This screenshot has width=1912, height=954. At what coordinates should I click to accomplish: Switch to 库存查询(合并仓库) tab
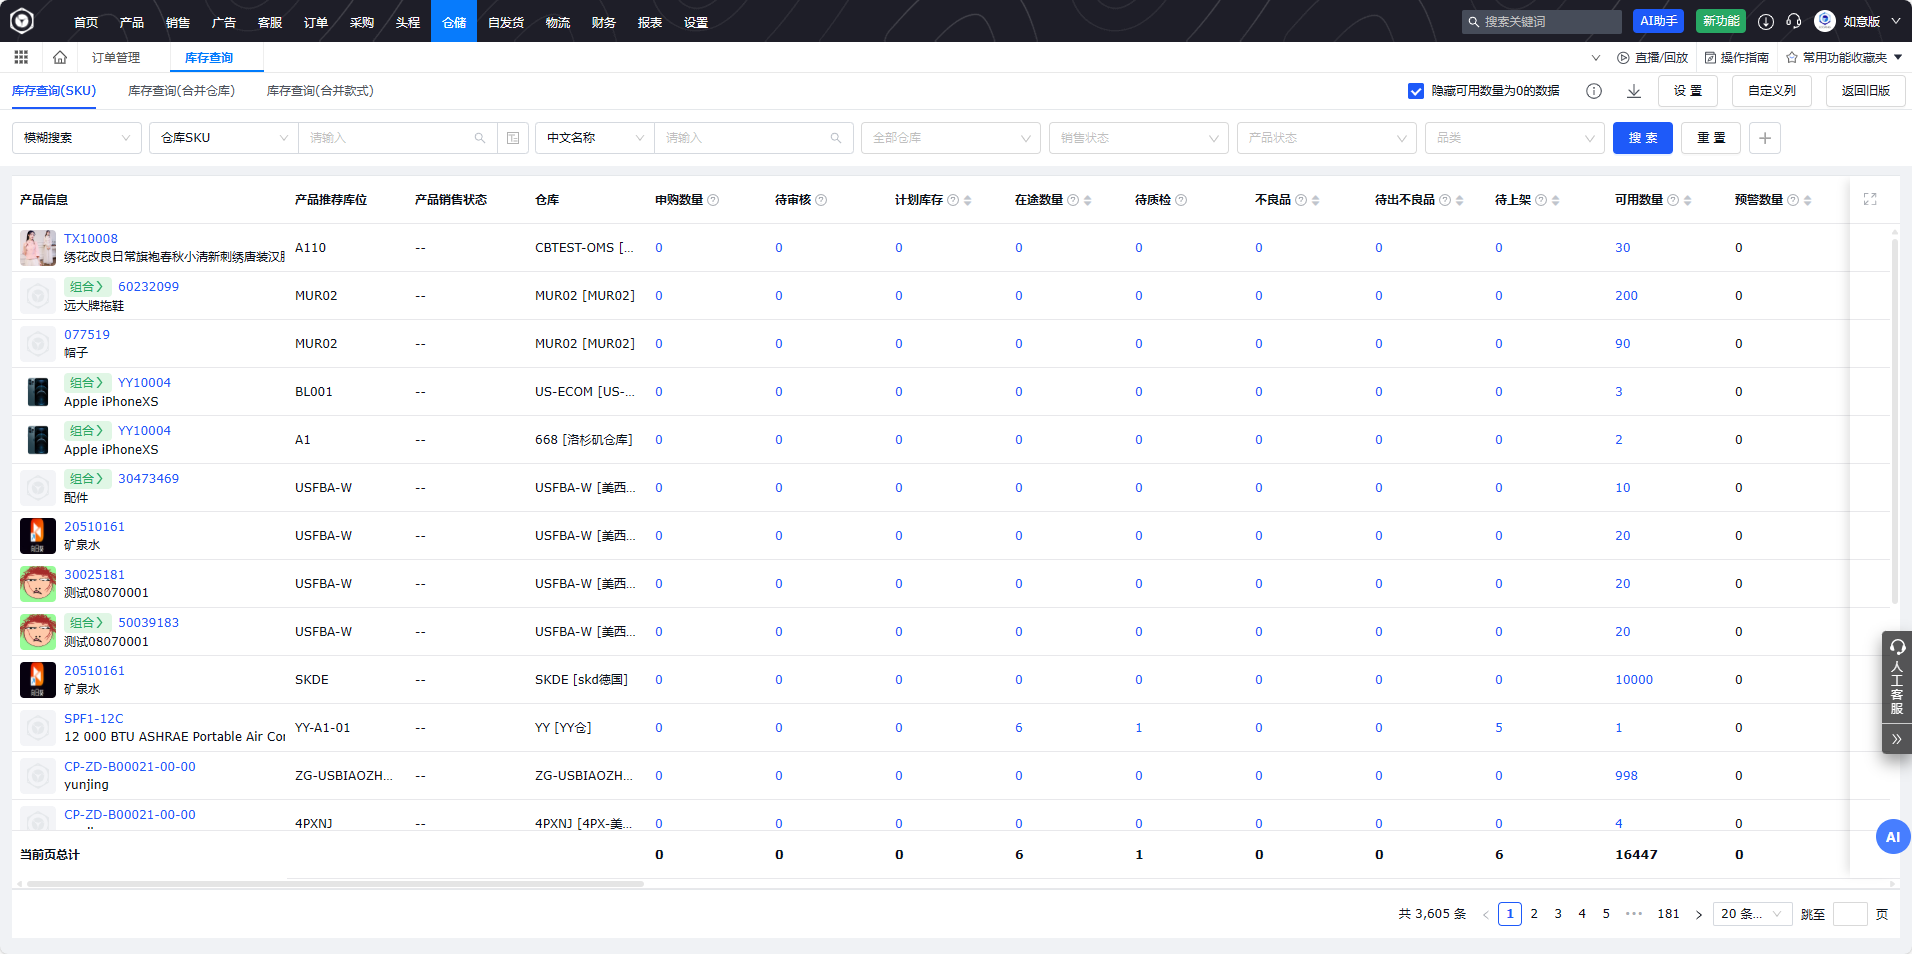point(181,91)
